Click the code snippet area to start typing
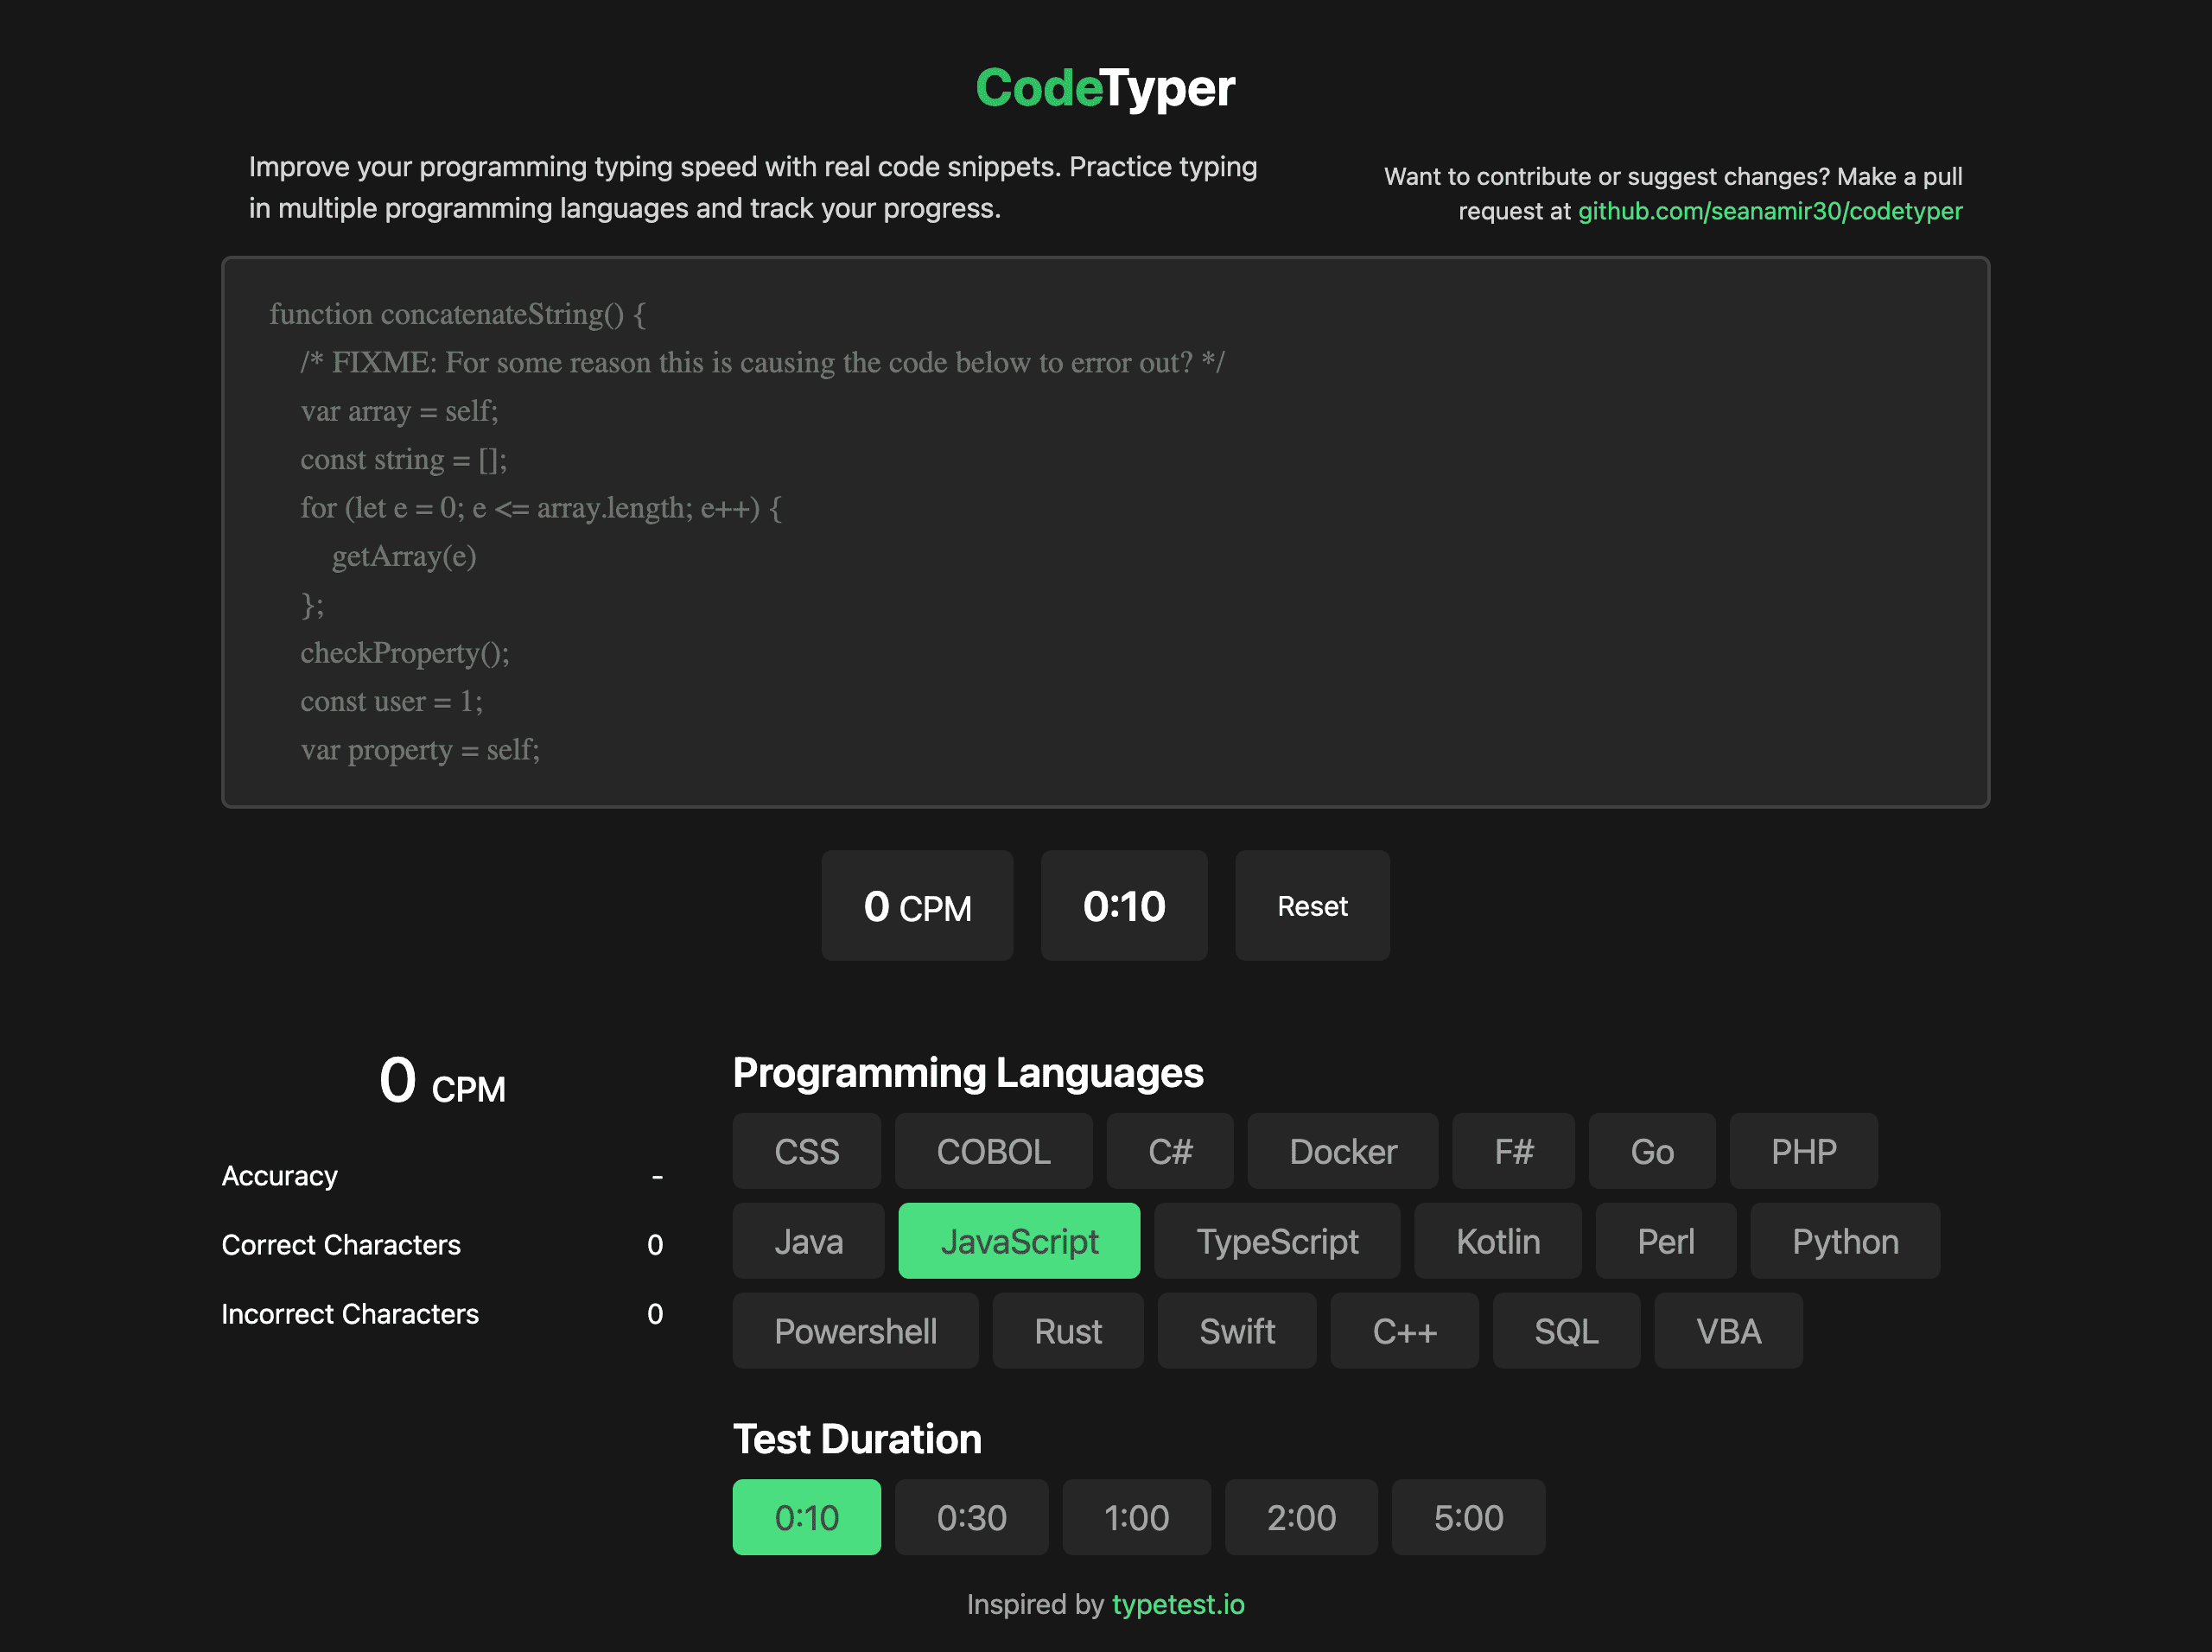The height and width of the screenshot is (1652, 2212). (1104, 530)
